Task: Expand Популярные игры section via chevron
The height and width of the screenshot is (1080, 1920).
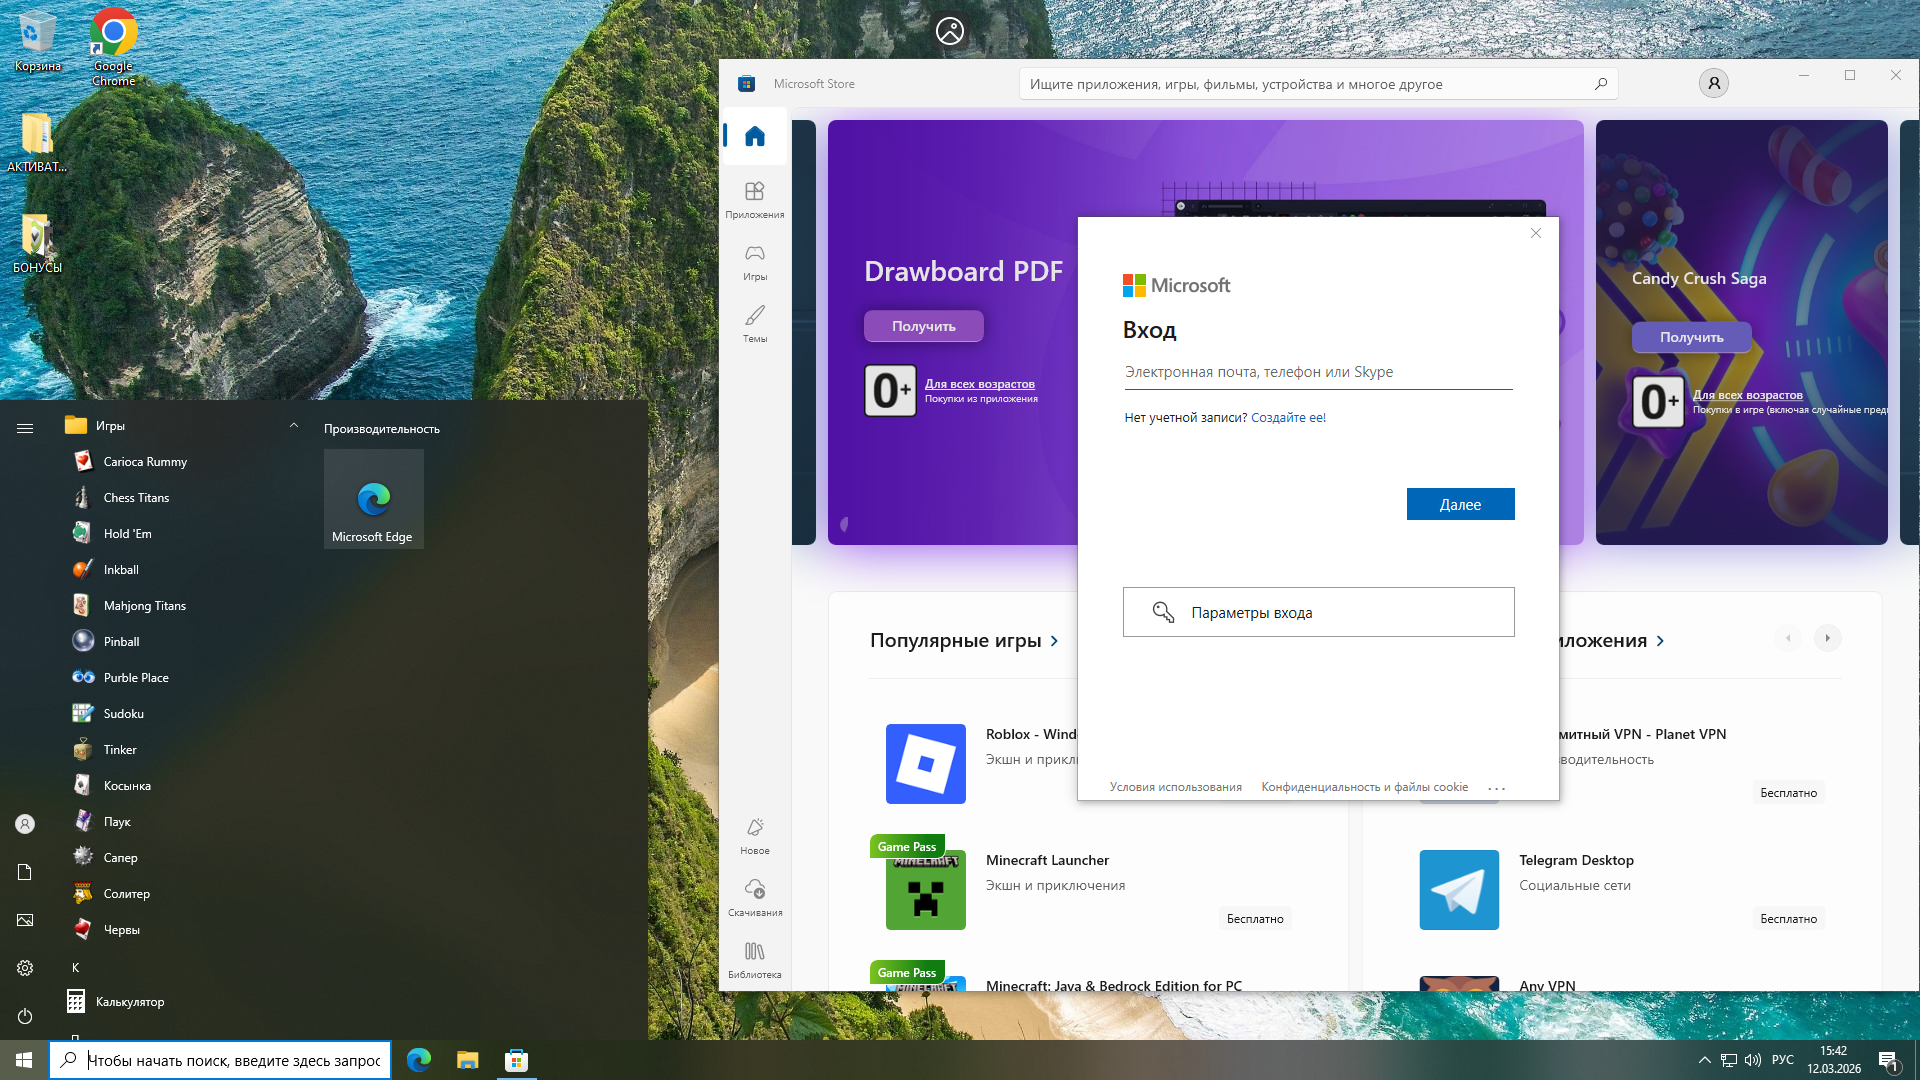Action: (x=1054, y=641)
